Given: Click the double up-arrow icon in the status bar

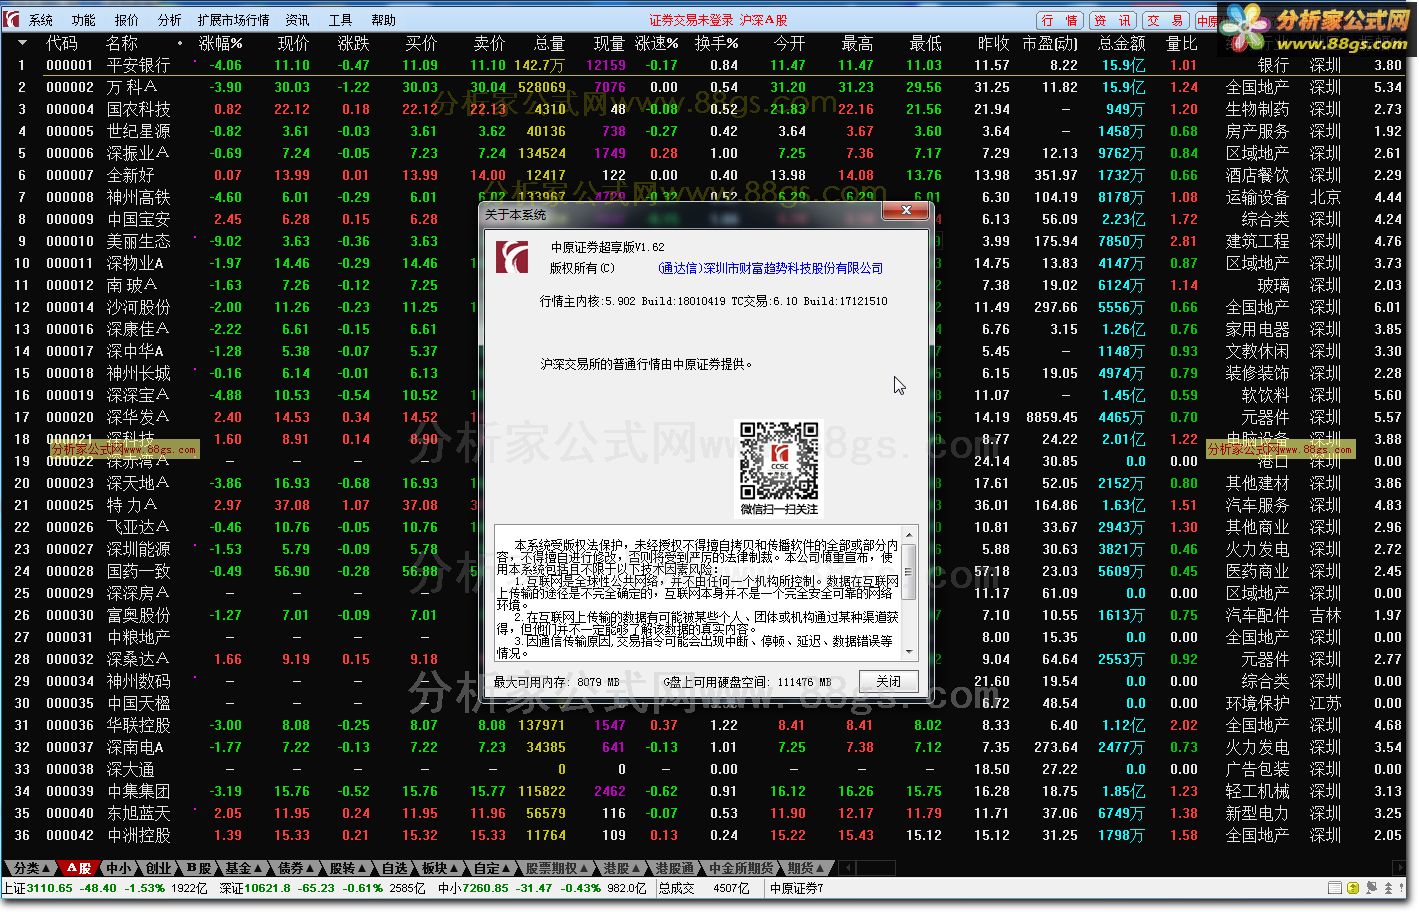Looking at the screenshot, I should (1388, 888).
